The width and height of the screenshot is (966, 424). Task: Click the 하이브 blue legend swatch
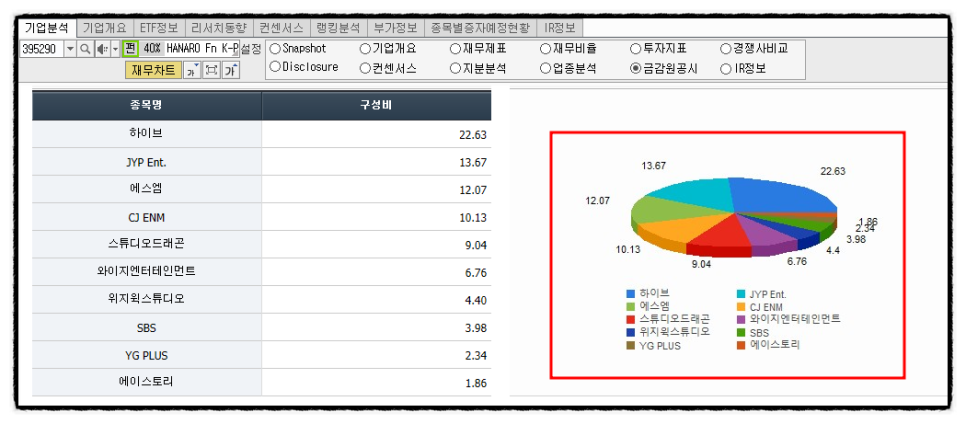tap(630, 293)
